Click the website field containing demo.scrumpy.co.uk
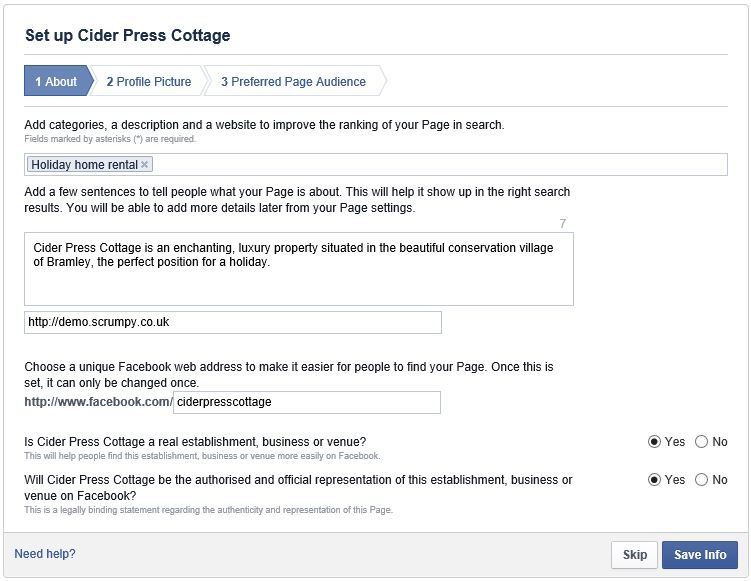The image size is (751, 581). [232, 323]
